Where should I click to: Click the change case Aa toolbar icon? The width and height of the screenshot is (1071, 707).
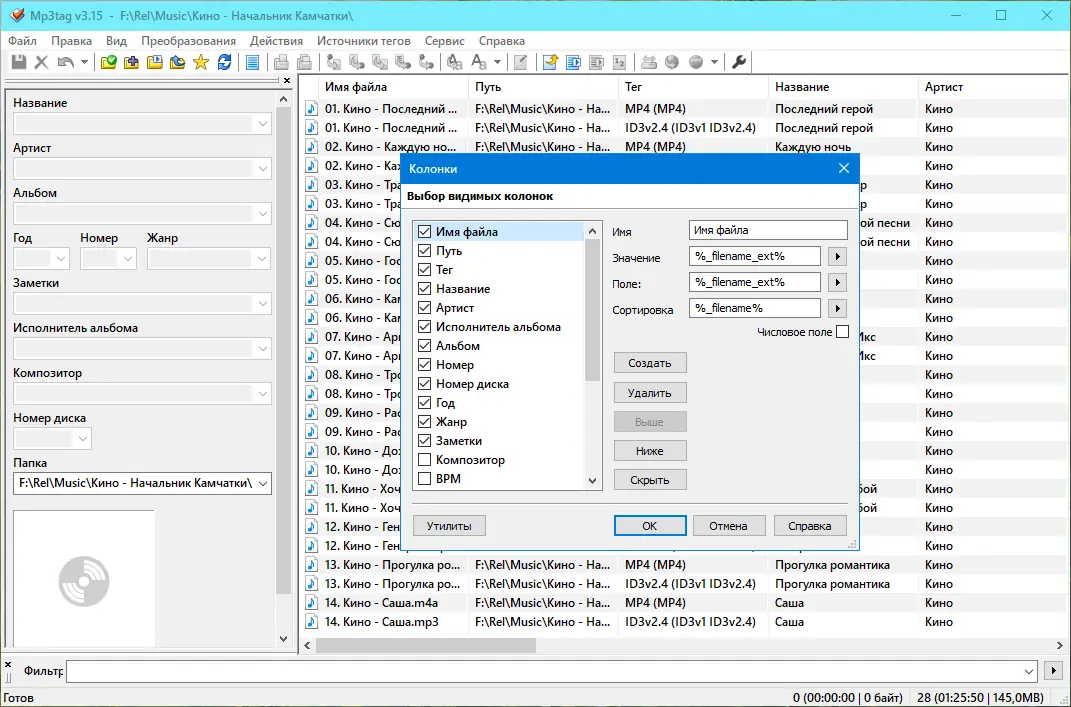[477, 62]
